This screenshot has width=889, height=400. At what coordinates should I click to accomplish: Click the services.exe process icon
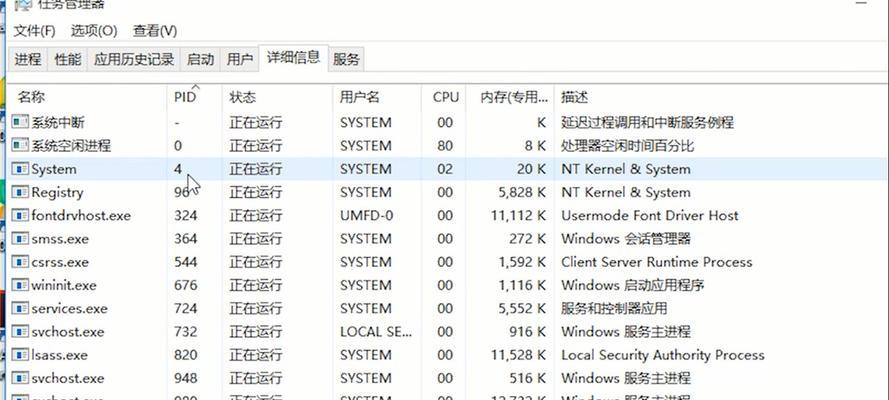(x=20, y=308)
